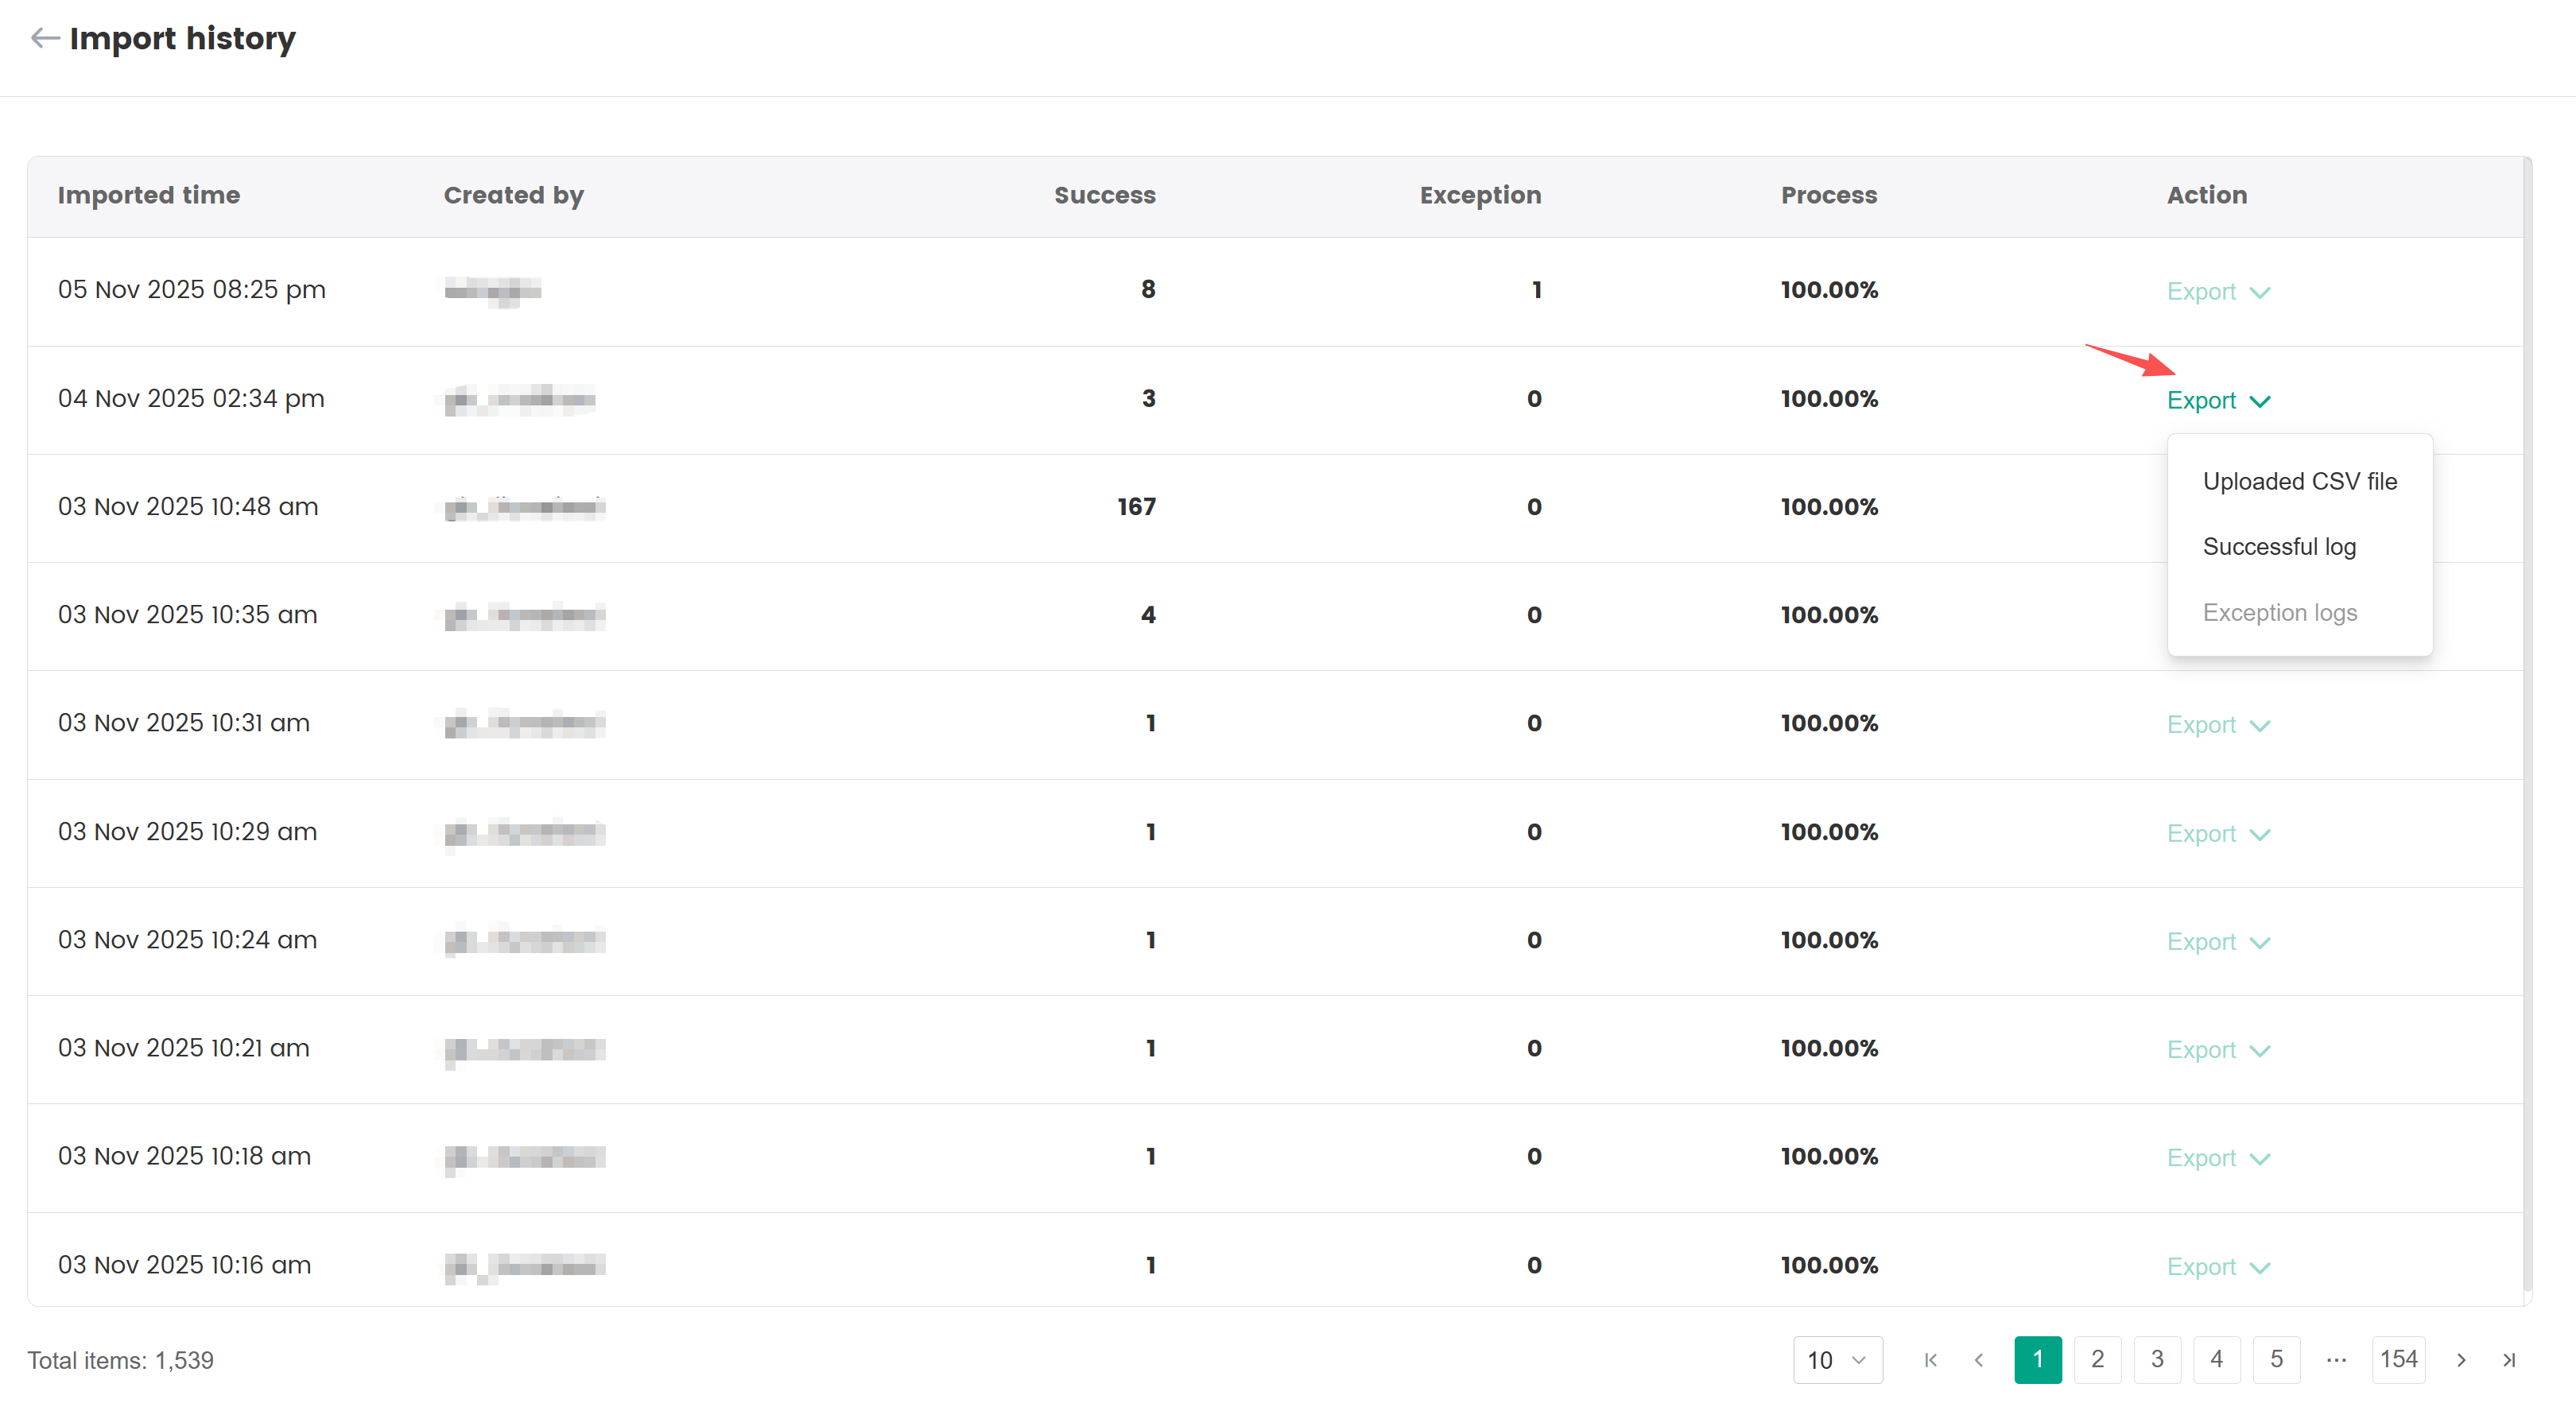Go to previous page chevron

point(1978,1360)
